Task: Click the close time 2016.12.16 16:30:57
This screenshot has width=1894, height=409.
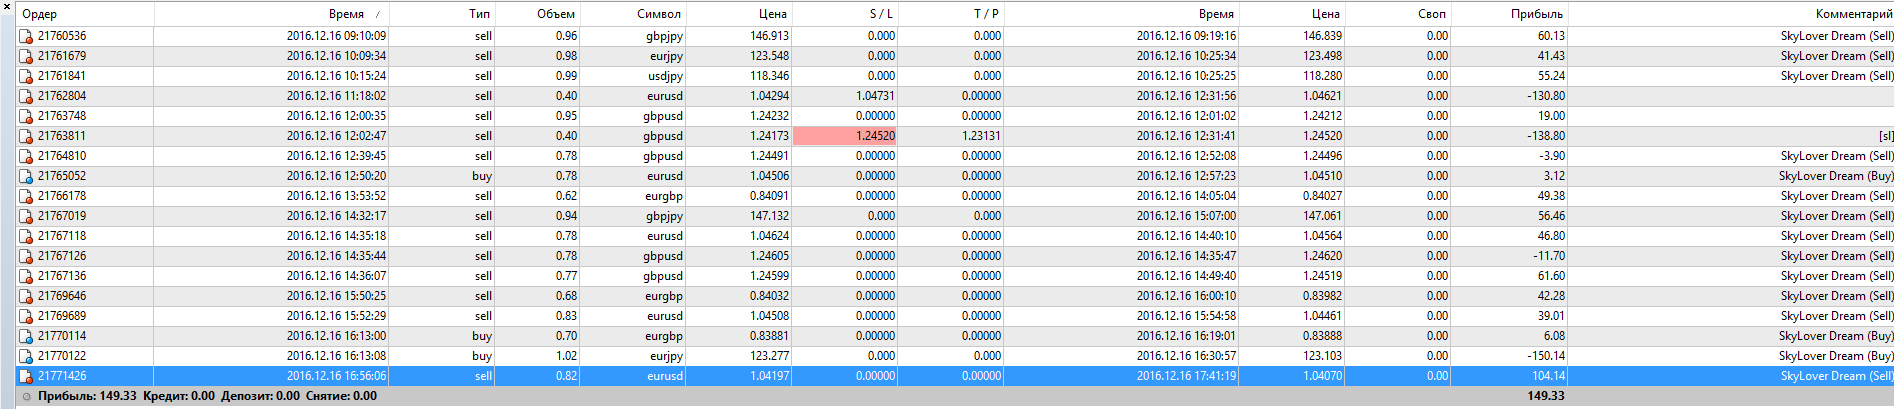Action: click(1186, 356)
